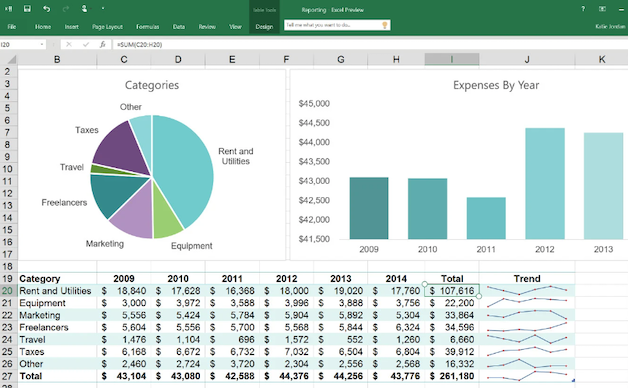Select the highlighted column I header

(452, 60)
